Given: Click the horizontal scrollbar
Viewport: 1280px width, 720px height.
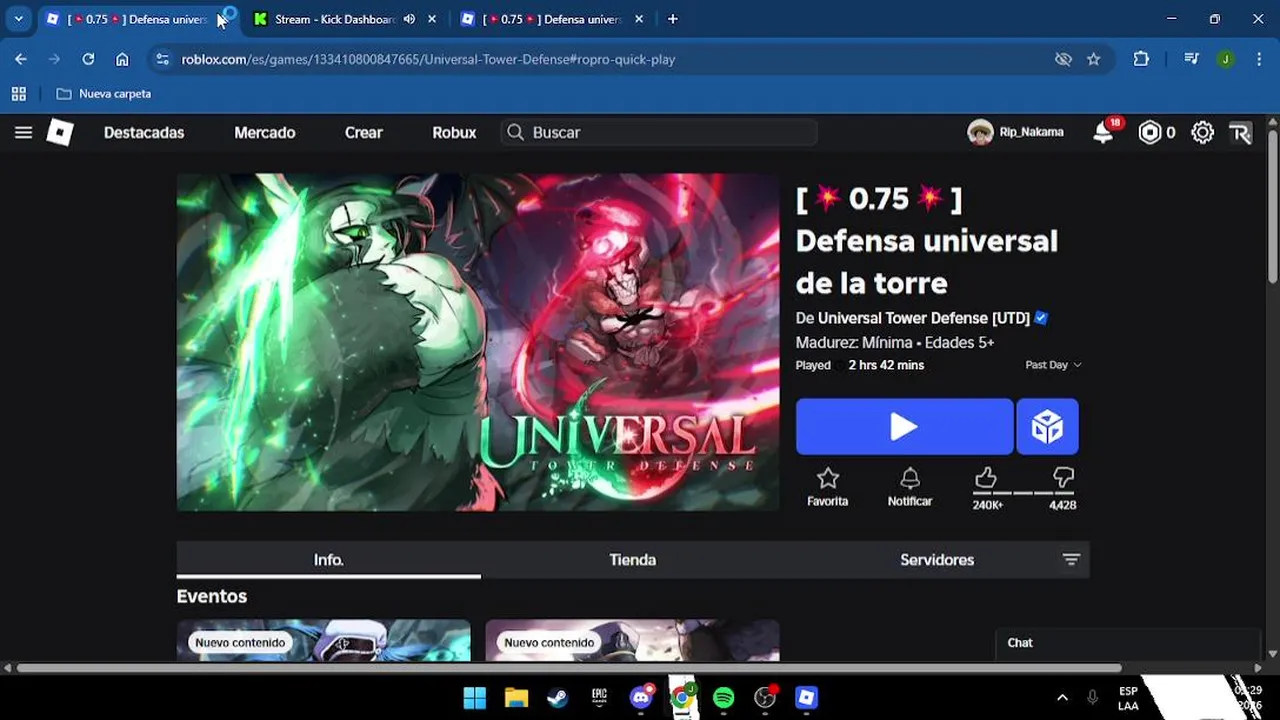Looking at the screenshot, I should [x=568, y=668].
